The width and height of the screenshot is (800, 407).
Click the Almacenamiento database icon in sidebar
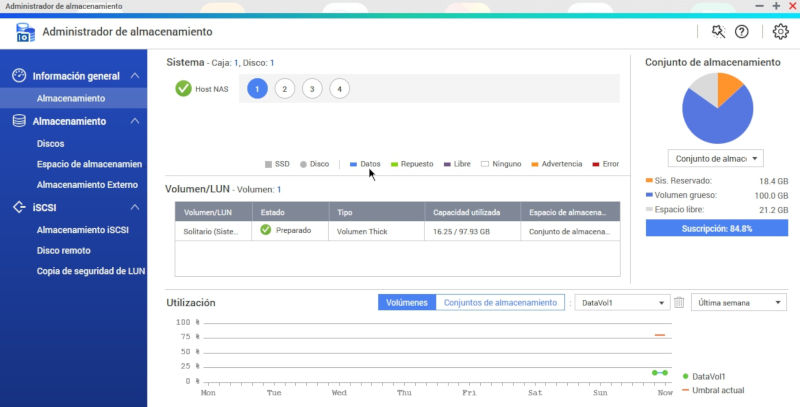19,121
